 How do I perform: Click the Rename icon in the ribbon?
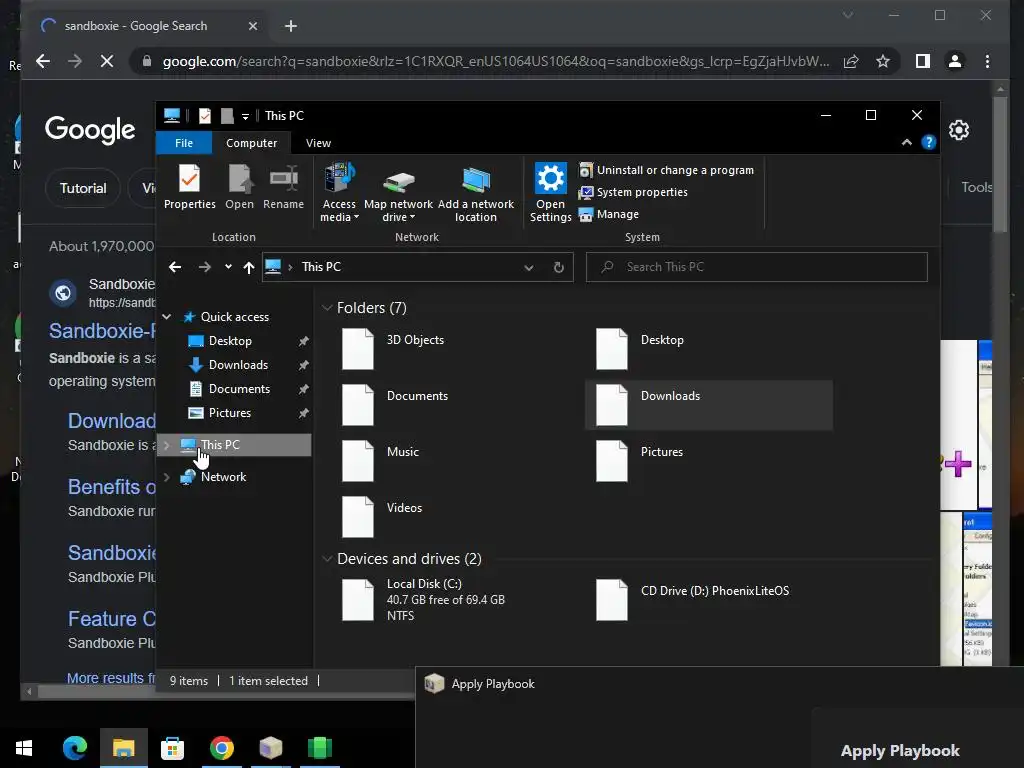(283, 187)
